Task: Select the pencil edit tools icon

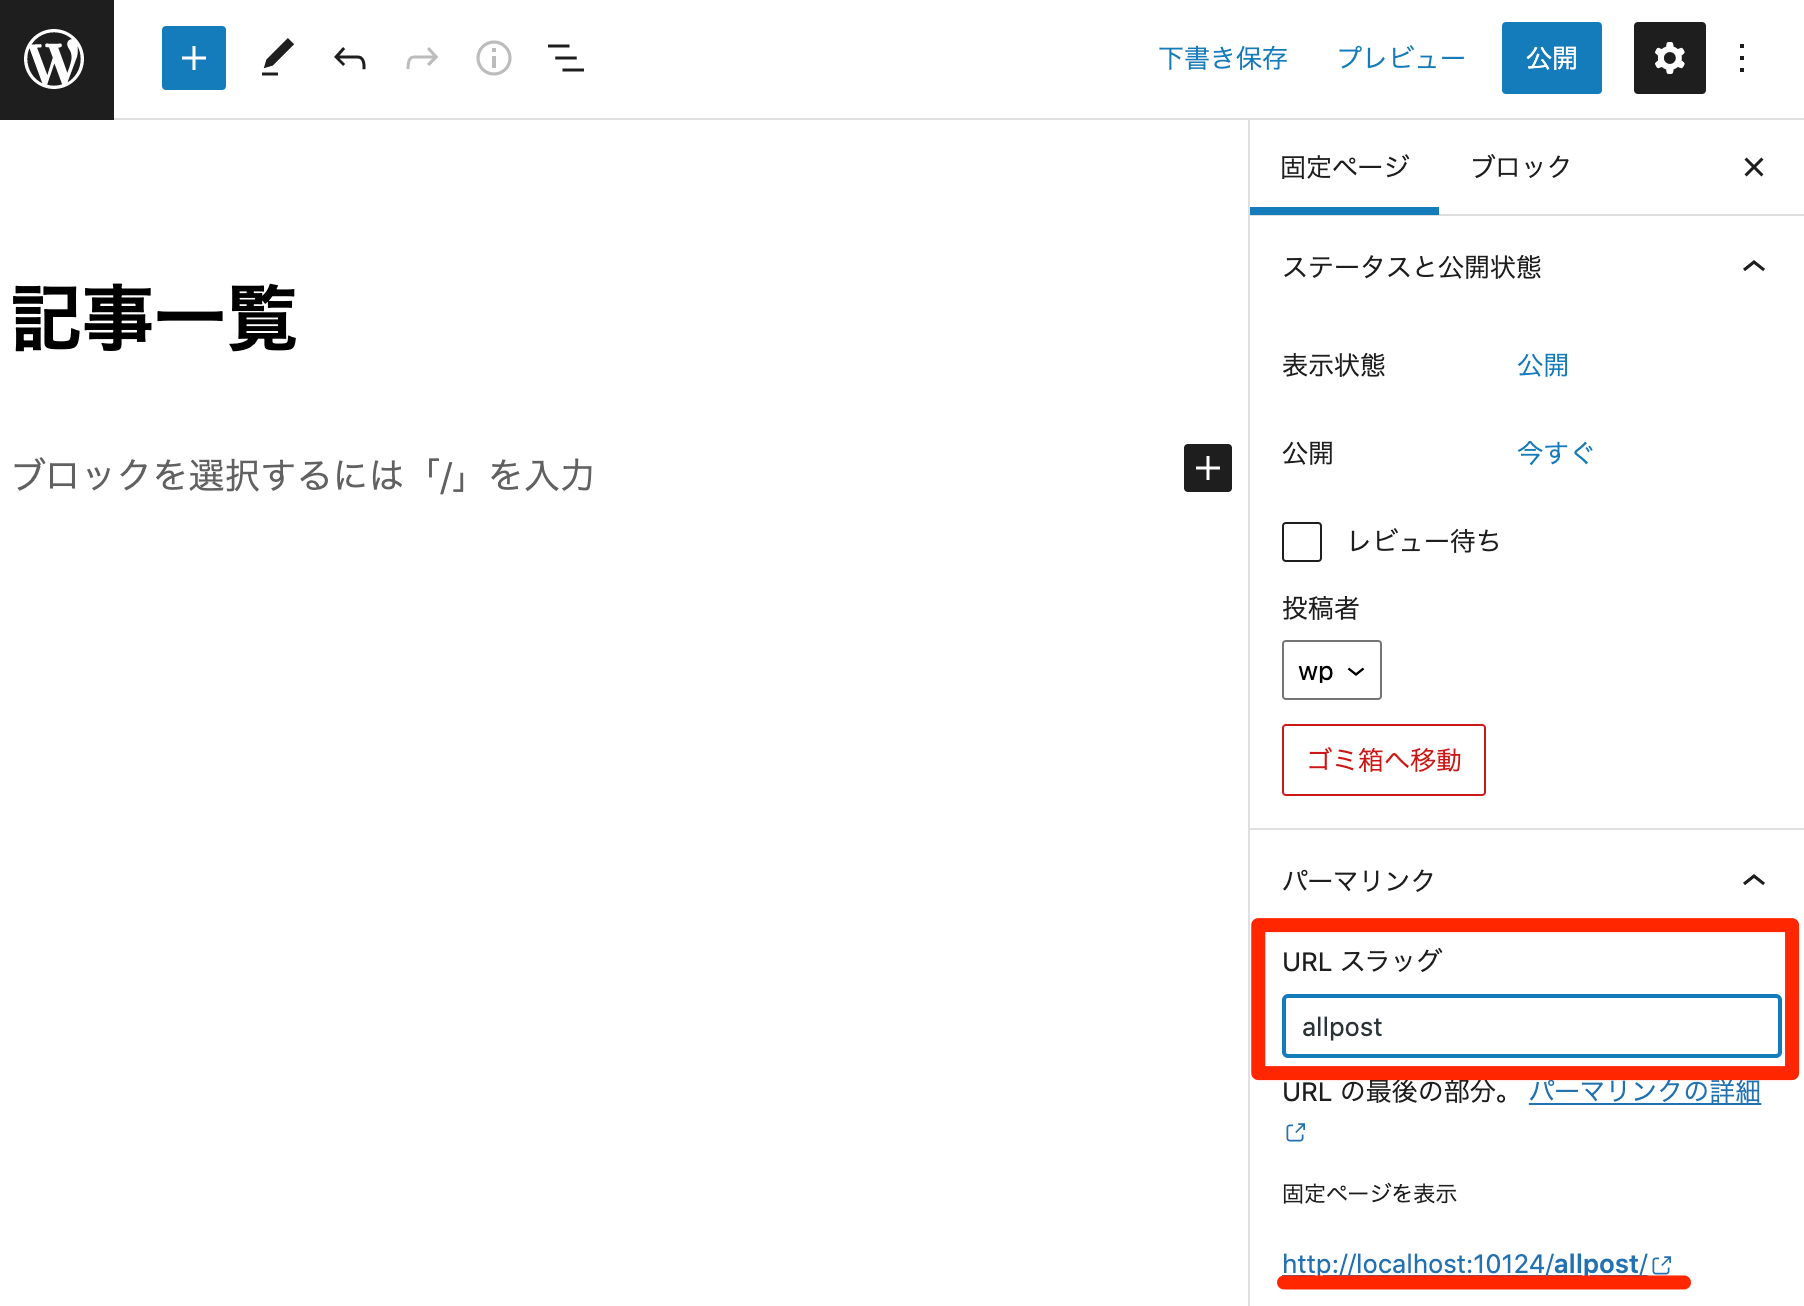Action: 277,58
